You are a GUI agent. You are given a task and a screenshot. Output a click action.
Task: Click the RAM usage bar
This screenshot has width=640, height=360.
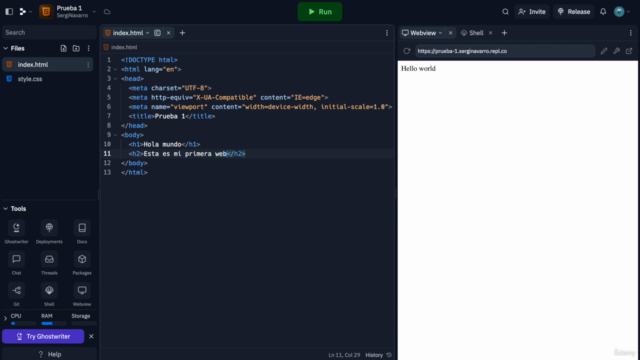[53, 323]
